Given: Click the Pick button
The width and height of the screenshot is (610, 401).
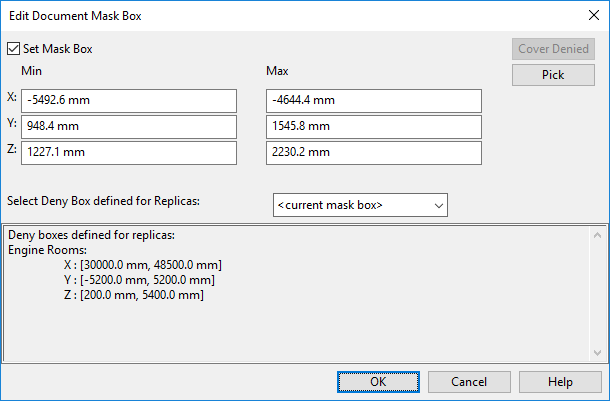Looking at the screenshot, I should tap(553, 75).
